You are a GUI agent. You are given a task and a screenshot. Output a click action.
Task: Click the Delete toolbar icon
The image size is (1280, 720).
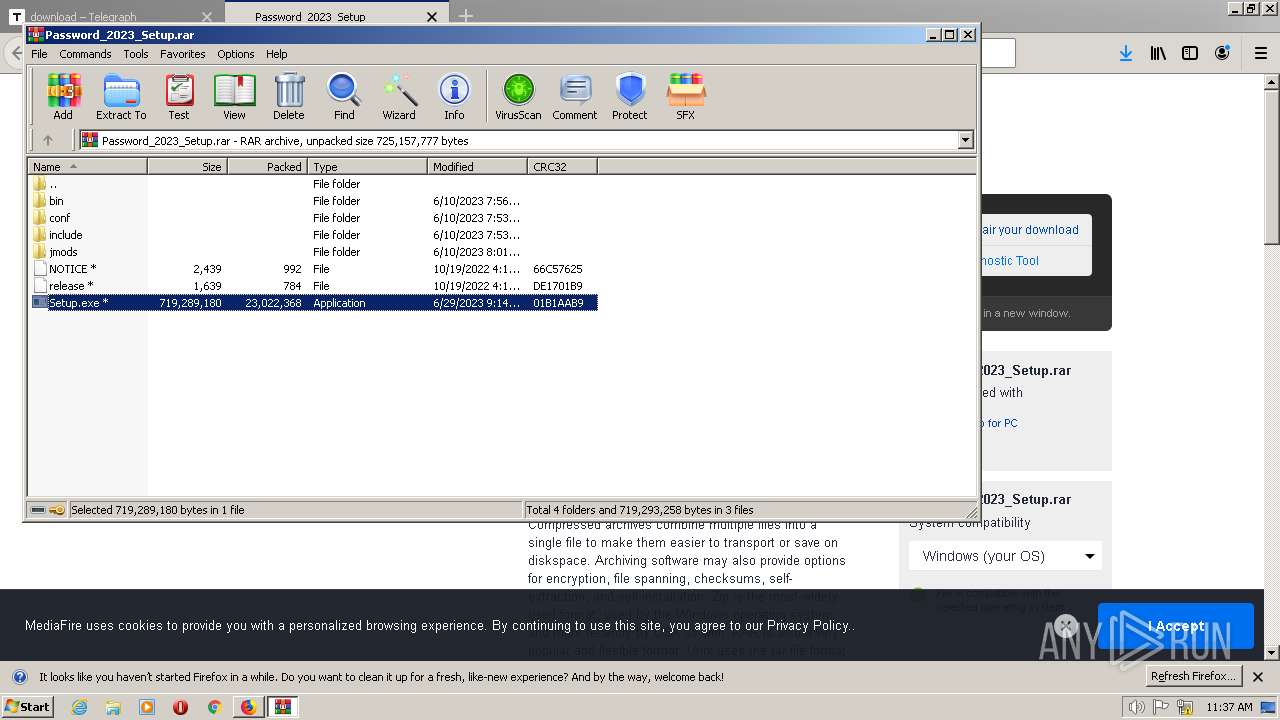289,97
